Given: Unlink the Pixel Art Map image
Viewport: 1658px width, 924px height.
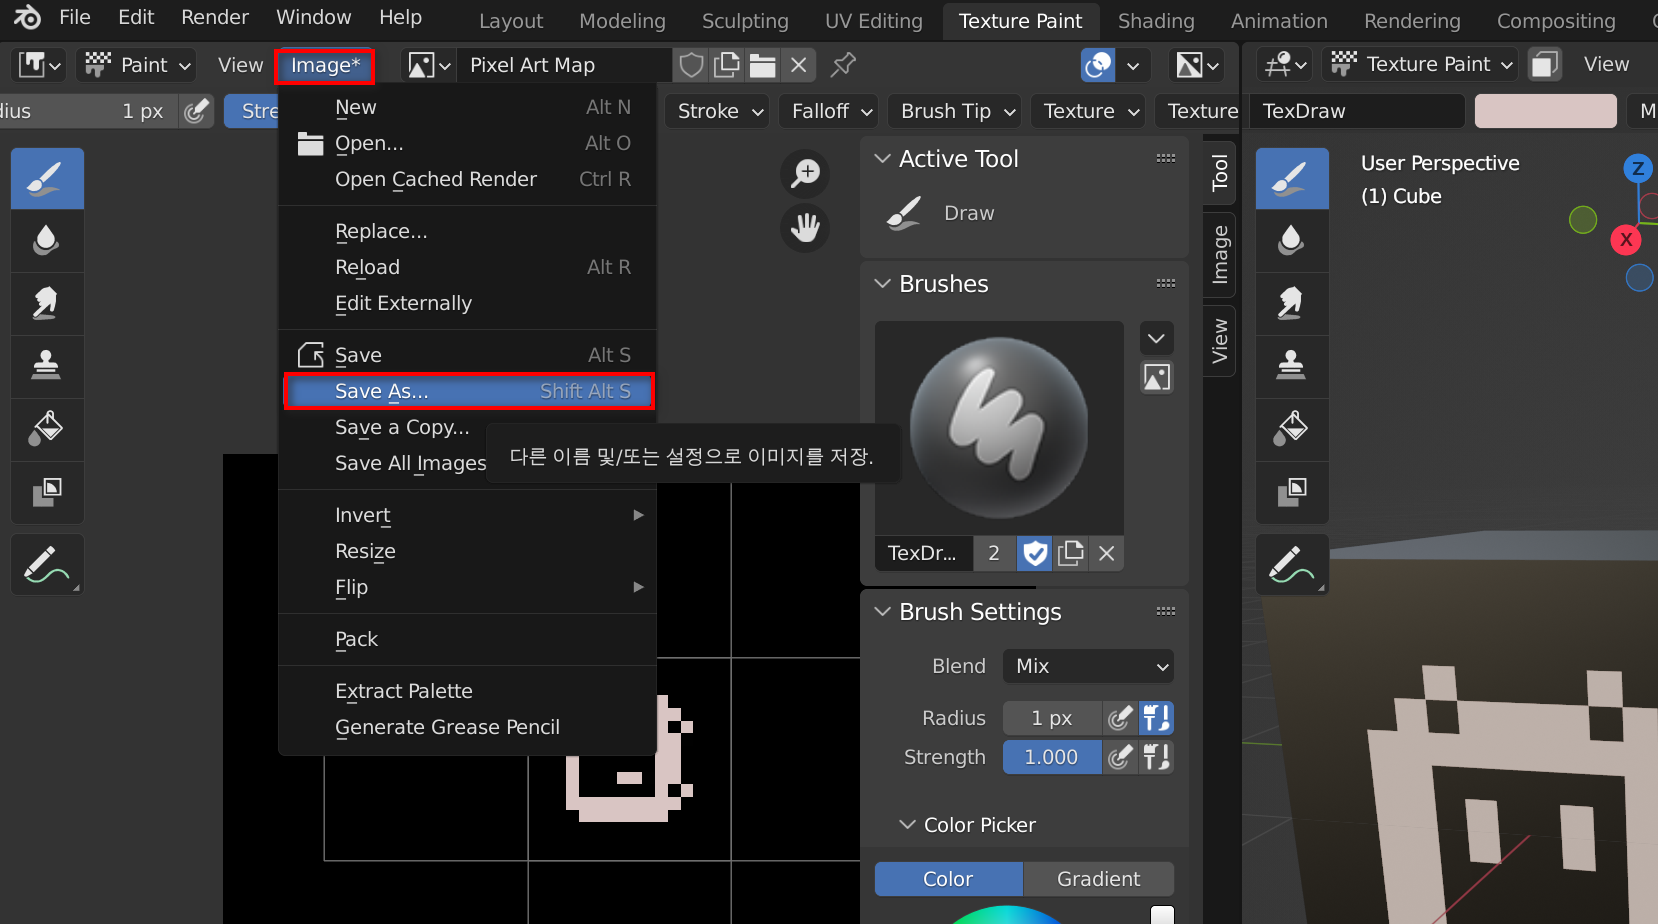Looking at the screenshot, I should pyautogui.click(x=799, y=65).
